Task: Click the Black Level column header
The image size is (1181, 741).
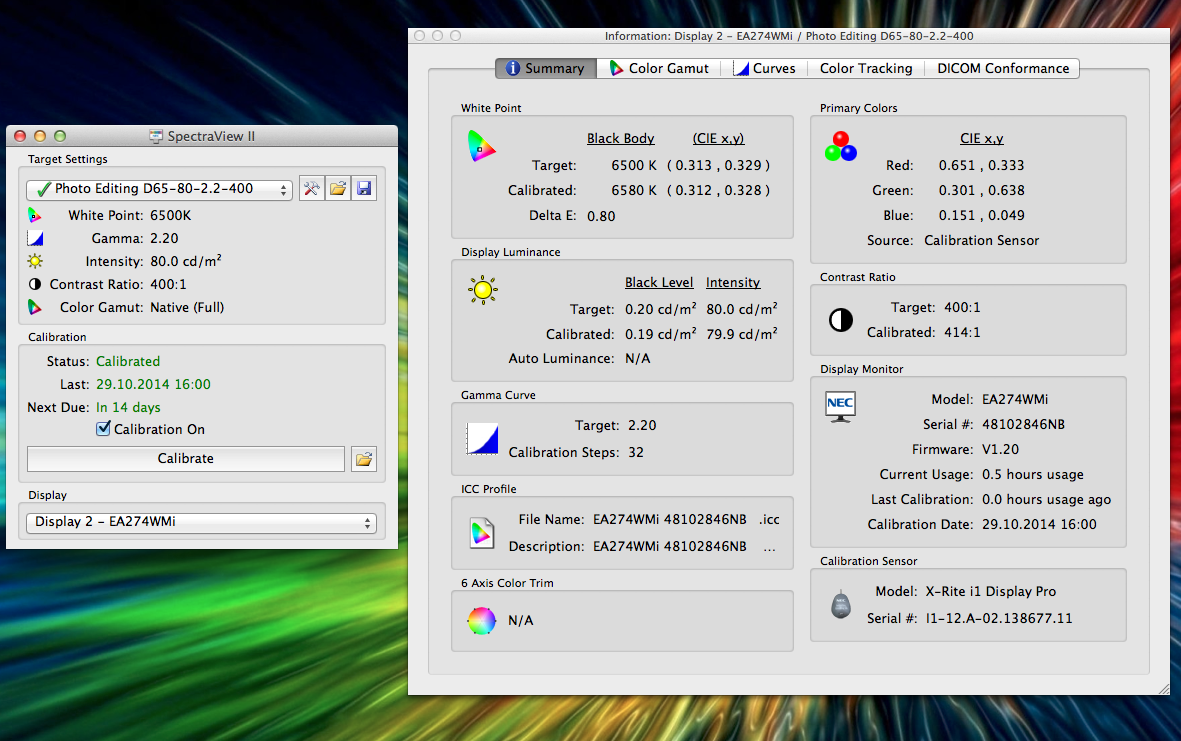Action: [x=659, y=282]
